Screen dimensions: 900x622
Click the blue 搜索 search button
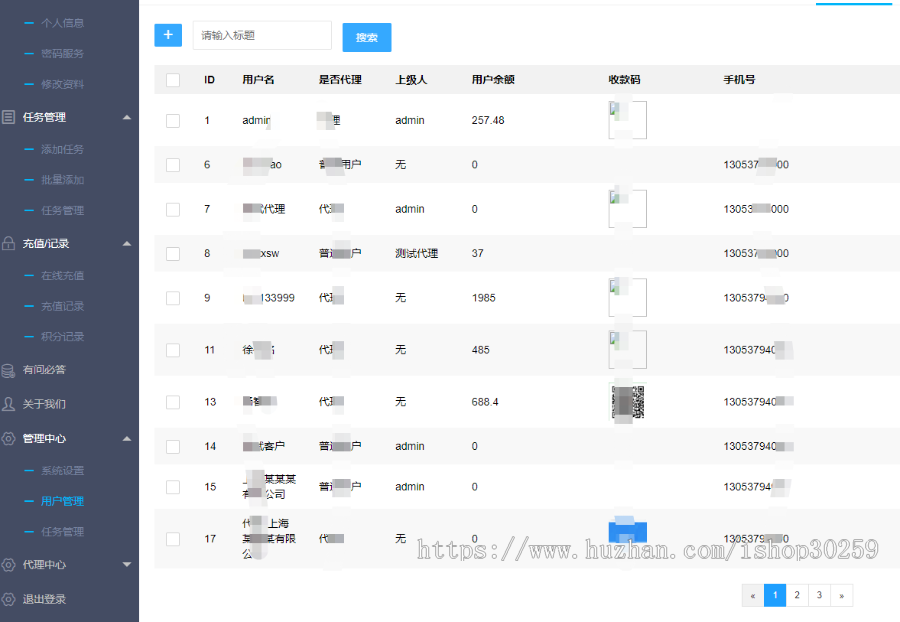click(x=367, y=37)
